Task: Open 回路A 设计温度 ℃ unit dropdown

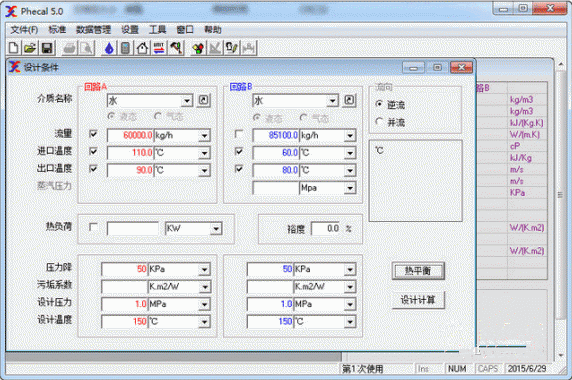Action: pyautogui.click(x=204, y=322)
